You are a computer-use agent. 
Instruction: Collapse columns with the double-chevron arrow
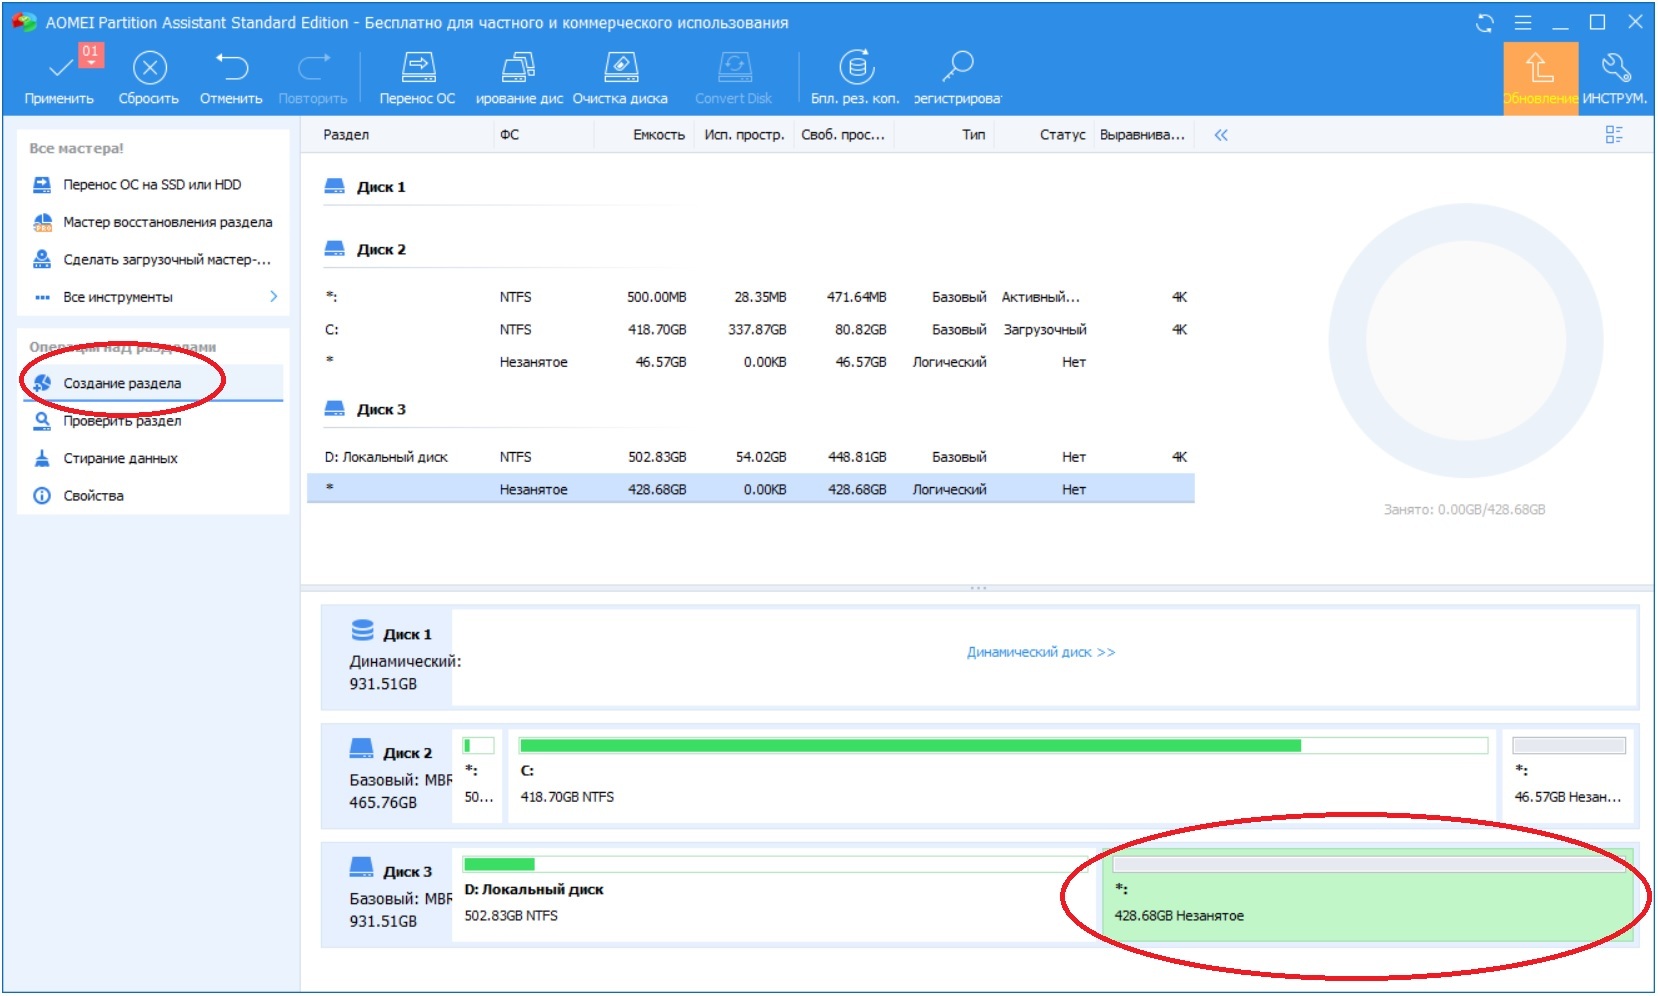[1221, 135]
